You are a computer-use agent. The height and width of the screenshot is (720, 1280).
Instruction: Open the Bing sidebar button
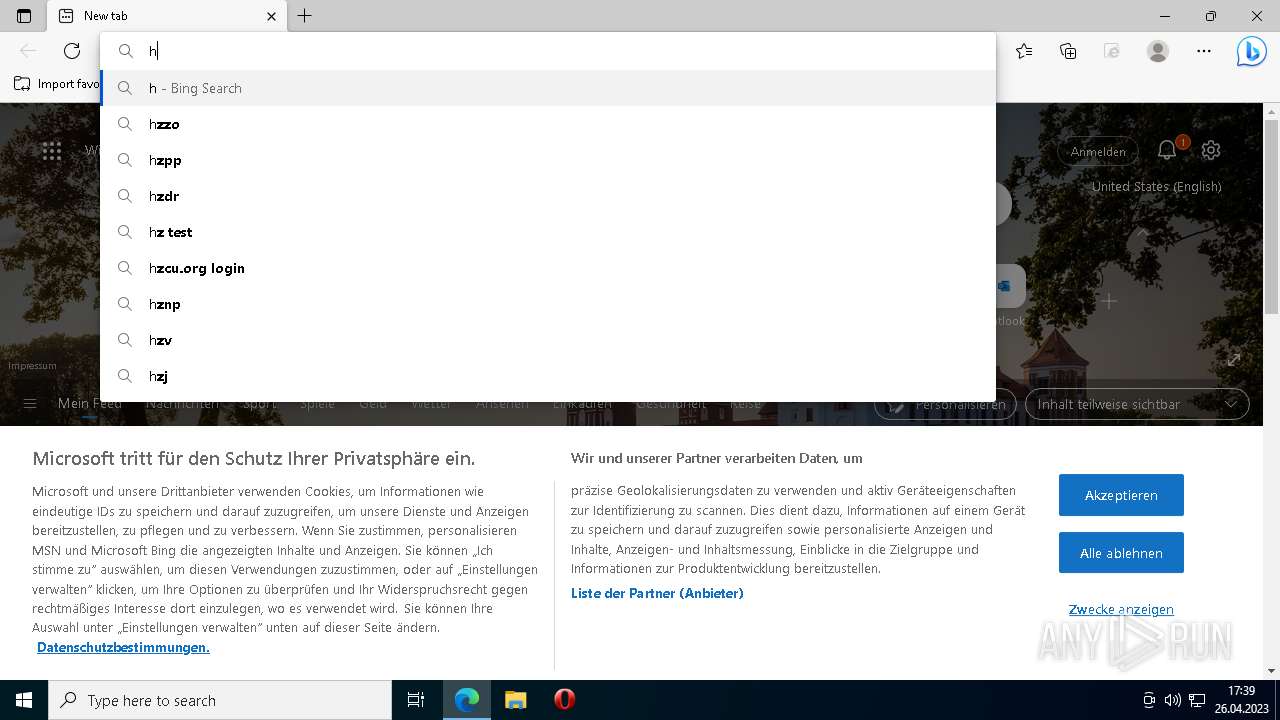click(1251, 51)
